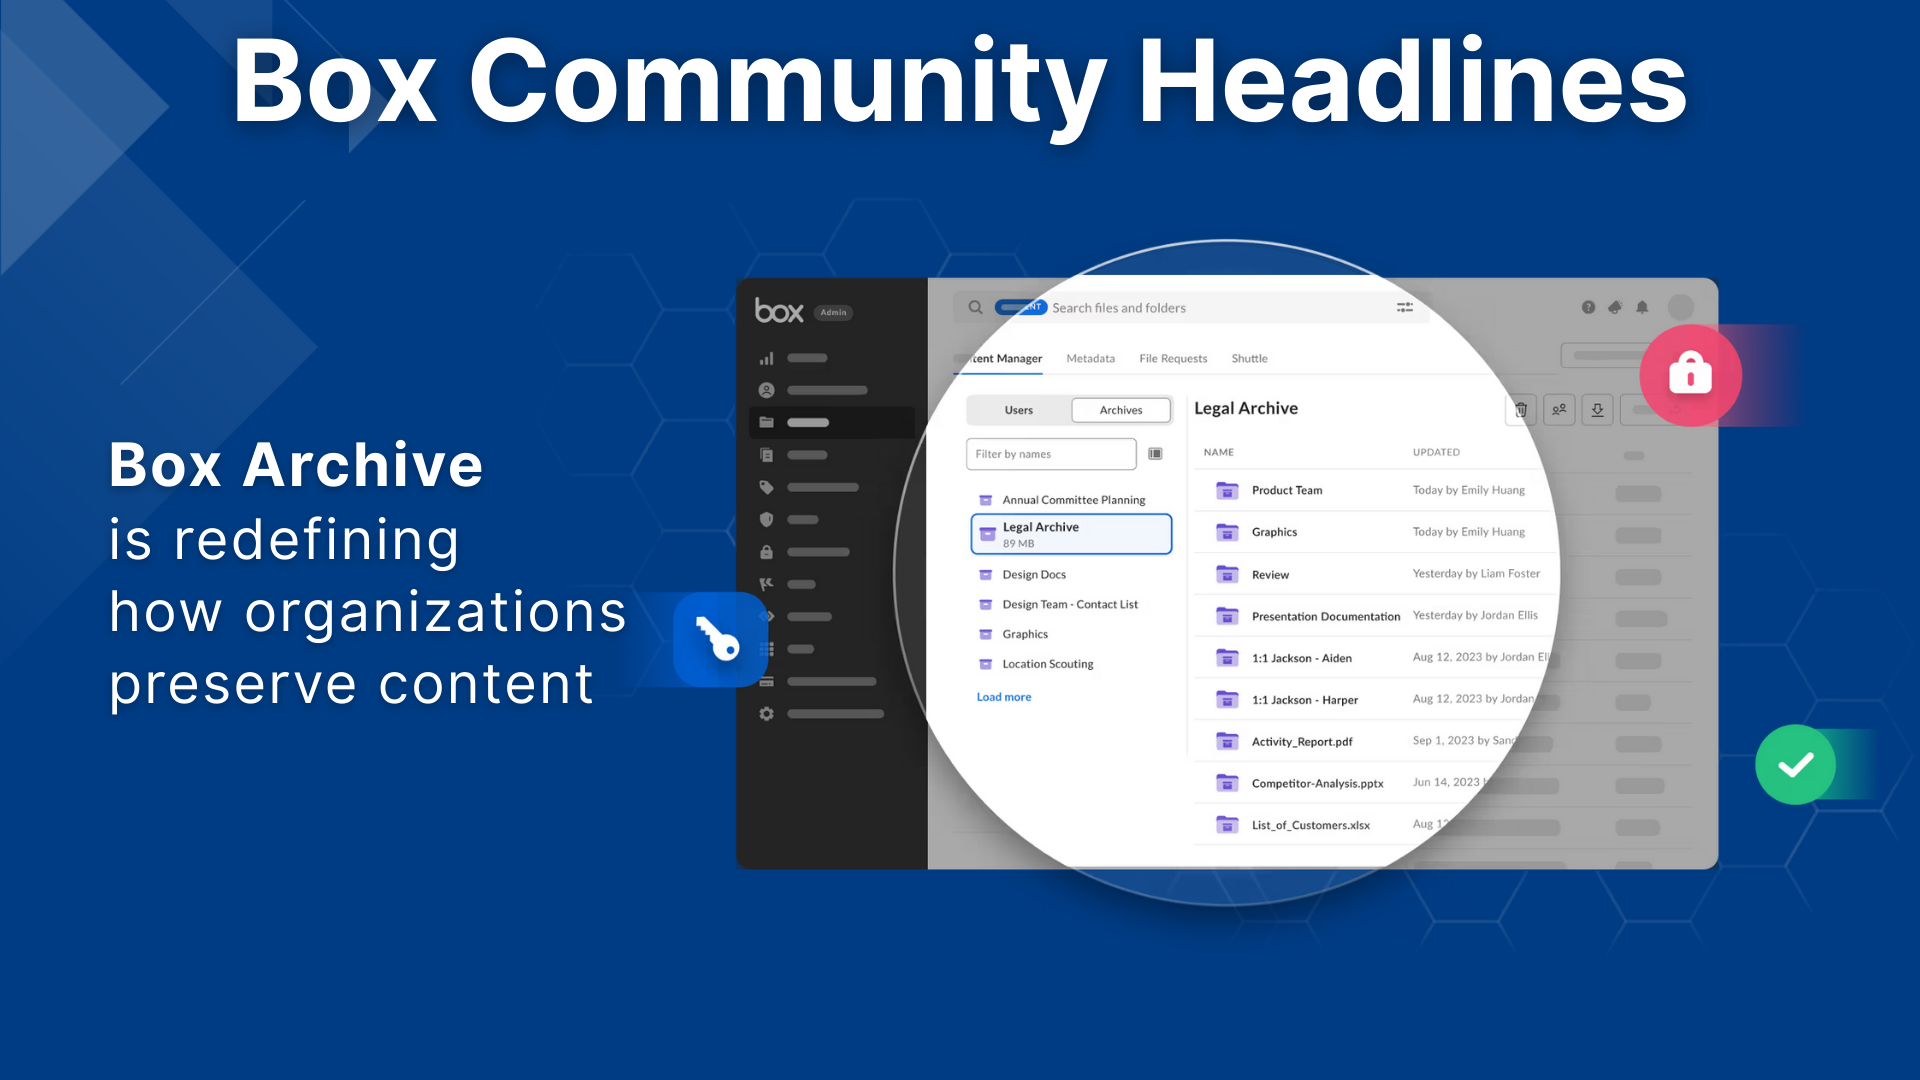This screenshot has width=1920, height=1080.
Task: Open the Shuttle tab
Action: pos(1249,359)
